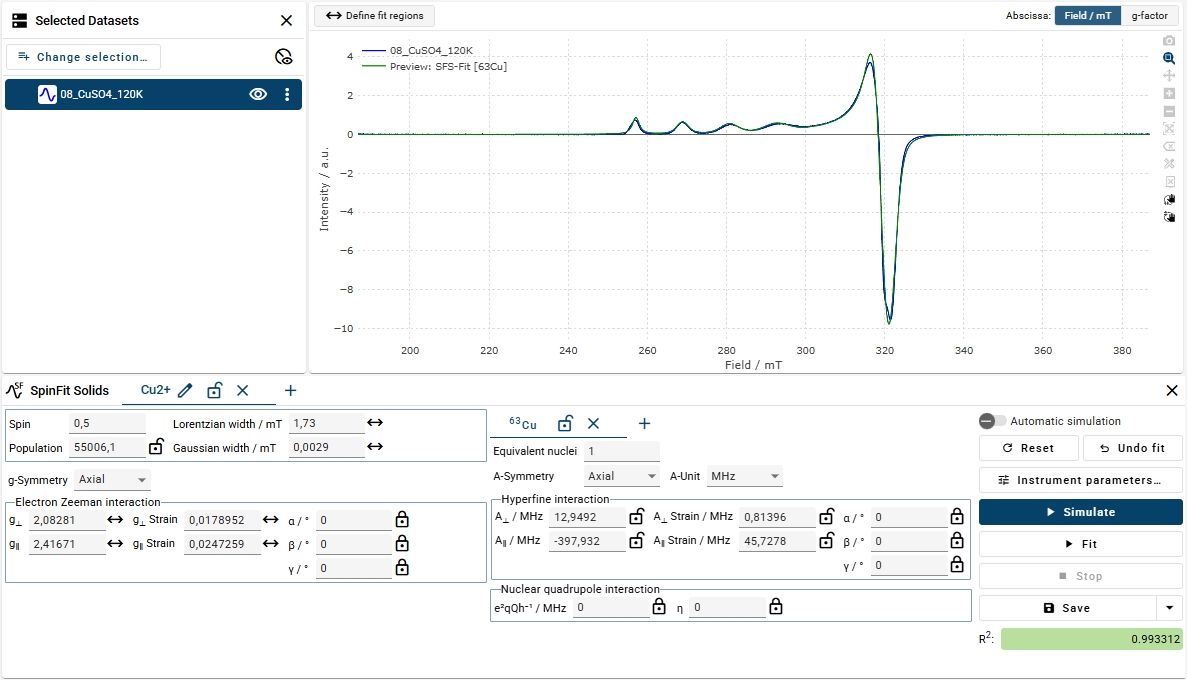Expand the Save button dropdown arrow
Image resolution: width=1187 pixels, height=680 pixels.
click(x=1169, y=608)
